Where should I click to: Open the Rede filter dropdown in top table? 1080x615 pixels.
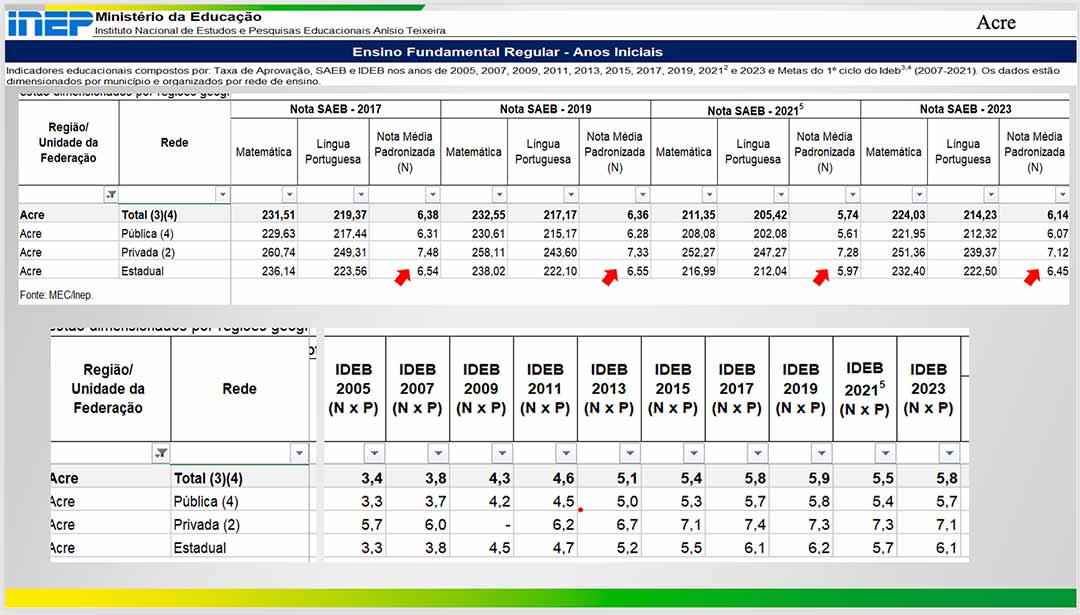pos(222,195)
